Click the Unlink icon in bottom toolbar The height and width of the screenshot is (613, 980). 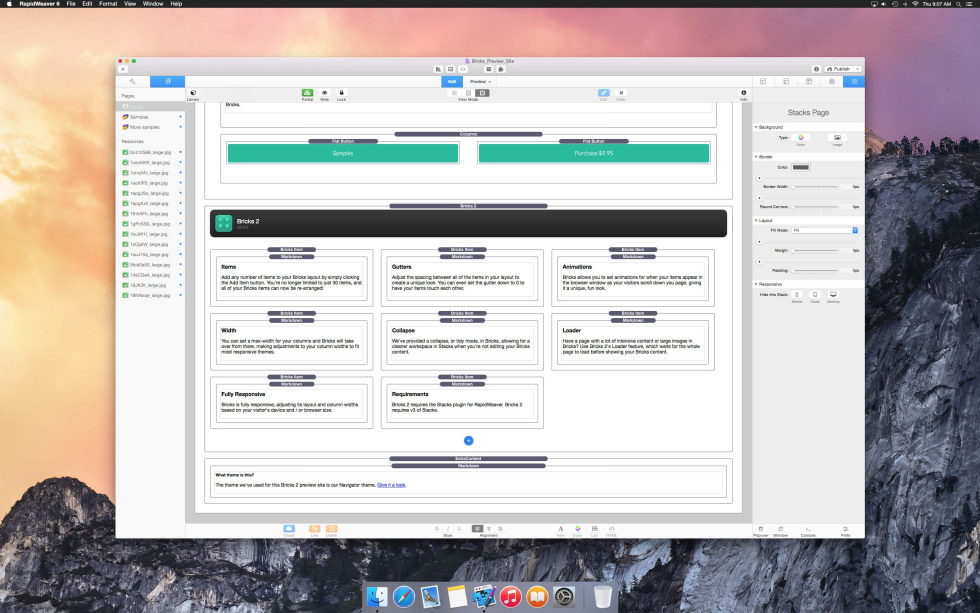[331, 529]
